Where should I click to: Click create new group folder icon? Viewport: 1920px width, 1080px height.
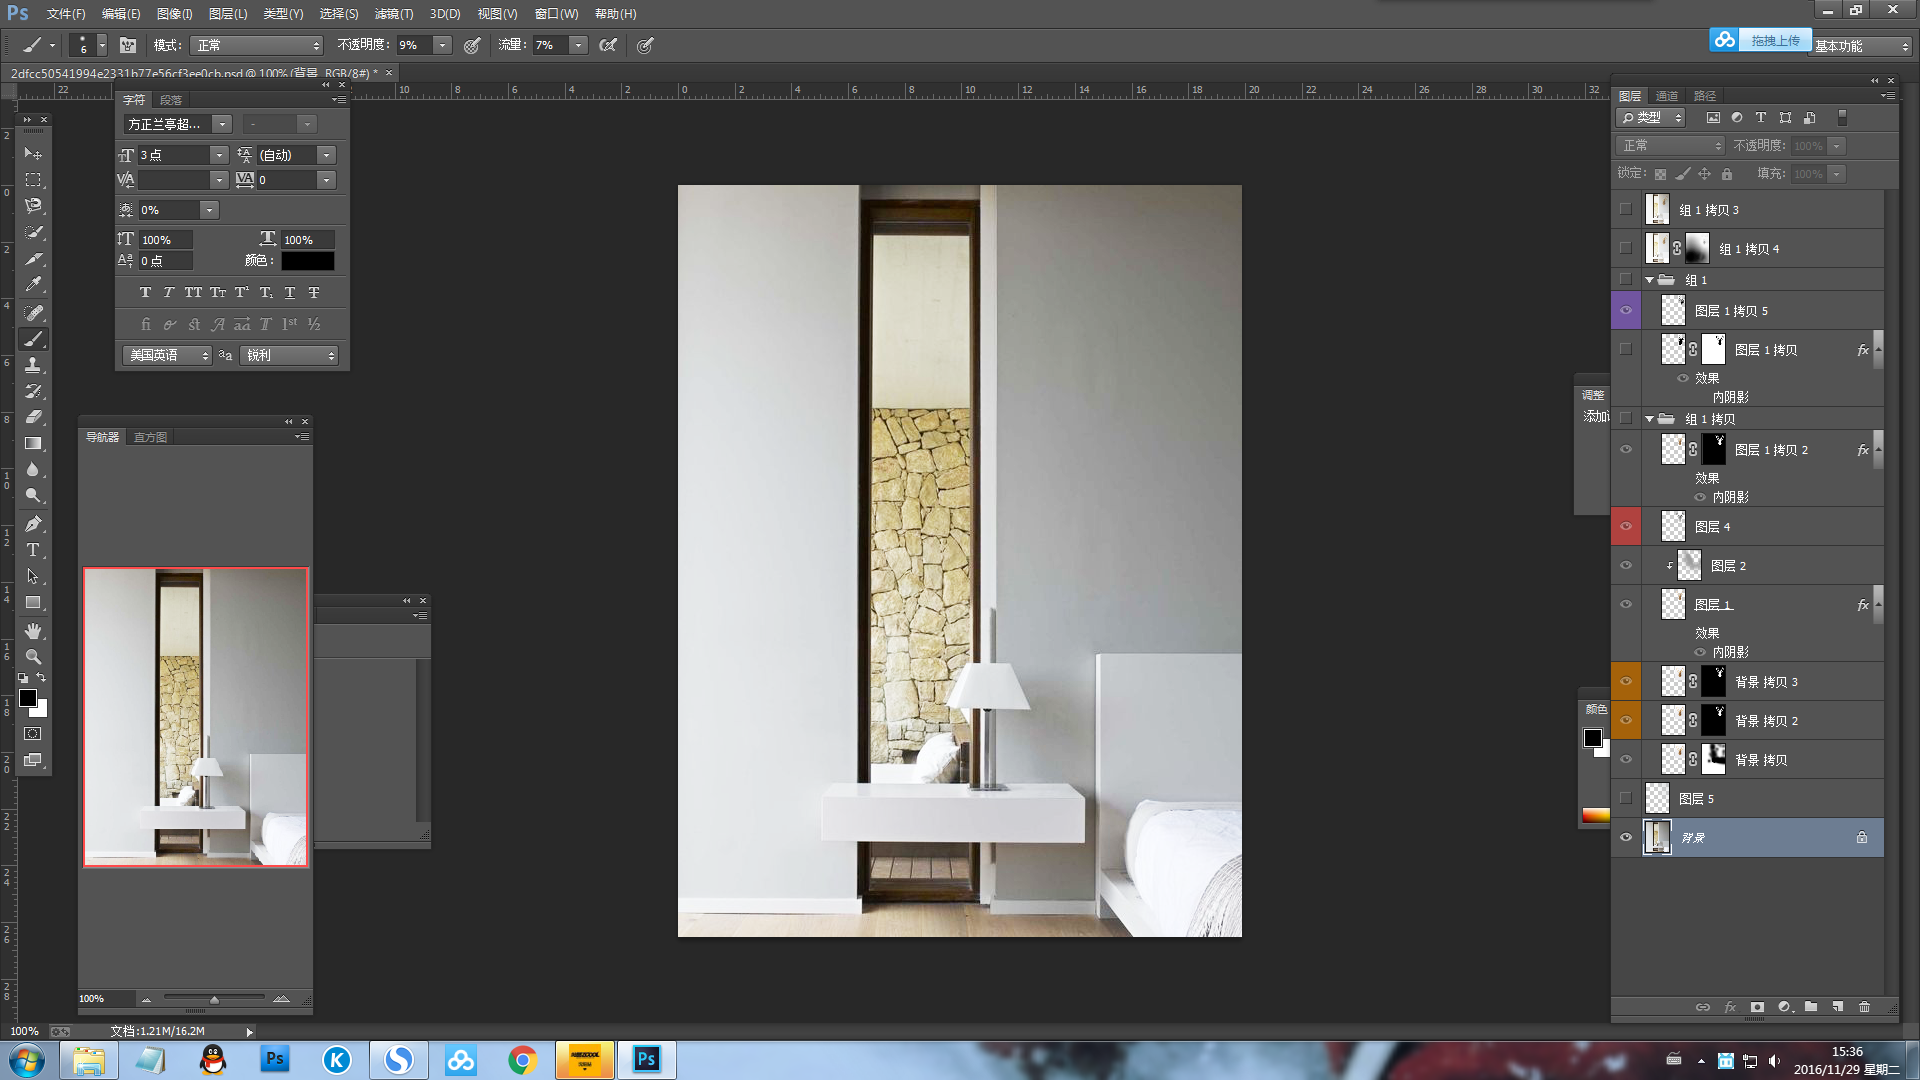tap(1811, 1007)
